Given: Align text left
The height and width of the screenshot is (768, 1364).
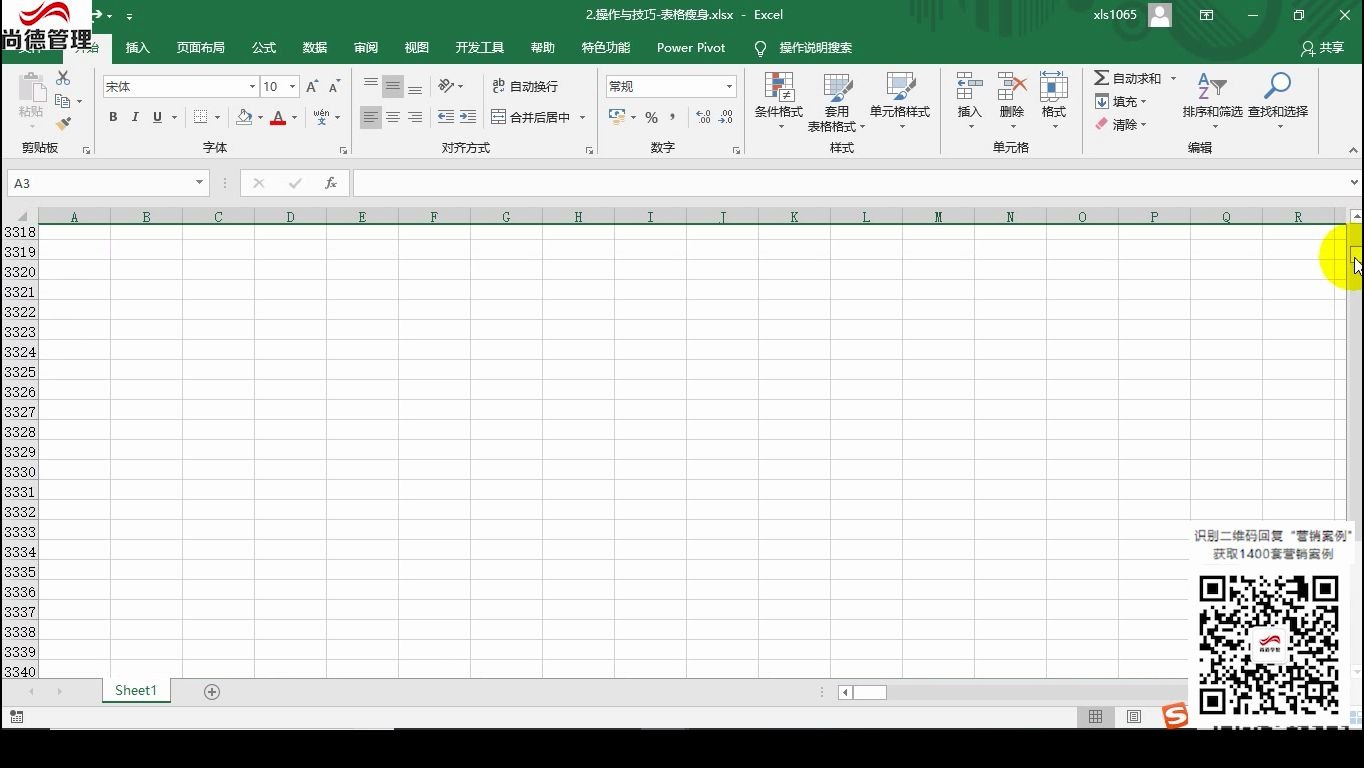Looking at the screenshot, I should pyautogui.click(x=371, y=117).
